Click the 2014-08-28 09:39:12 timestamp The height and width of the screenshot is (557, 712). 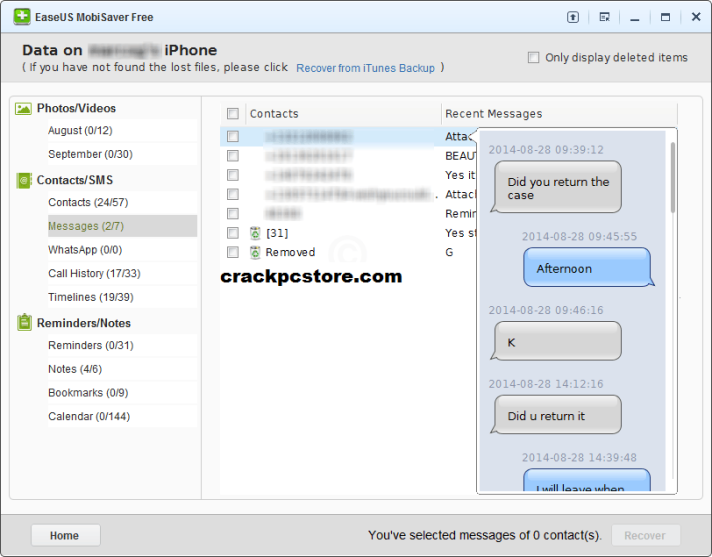click(546, 150)
